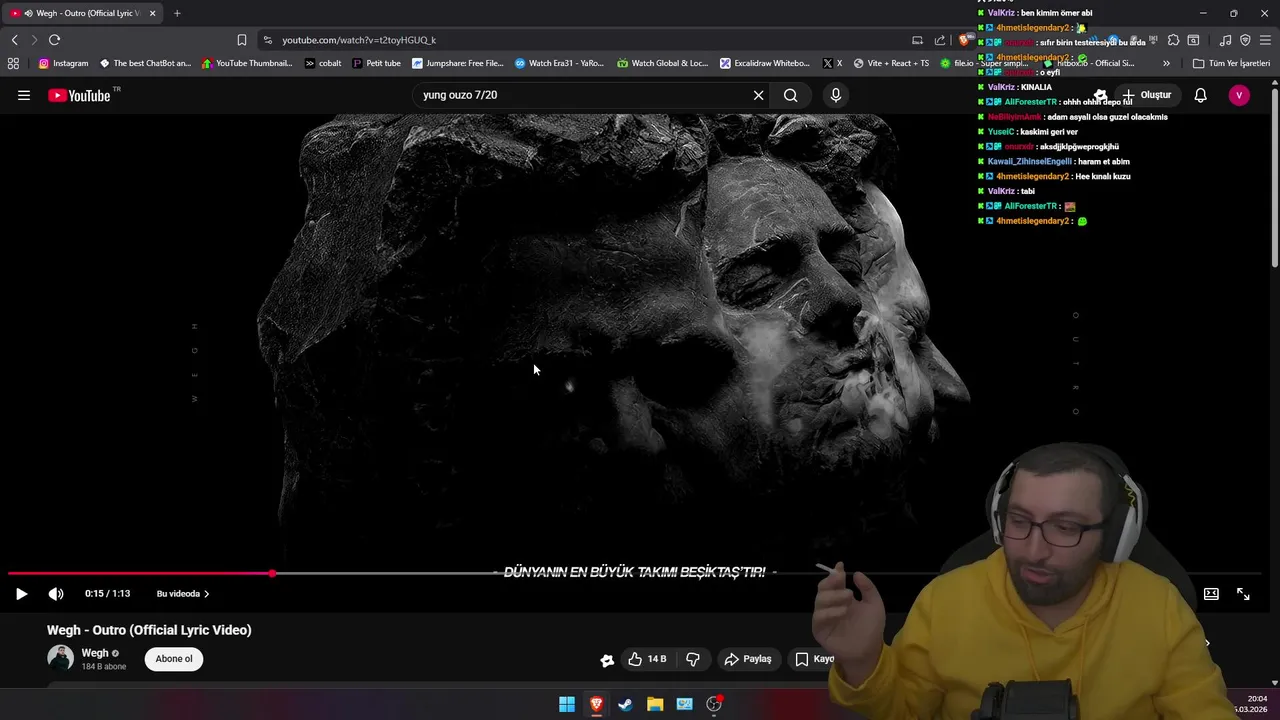Click the youtube.com address bar URL
The height and width of the screenshot is (720, 1280).
[359, 40]
